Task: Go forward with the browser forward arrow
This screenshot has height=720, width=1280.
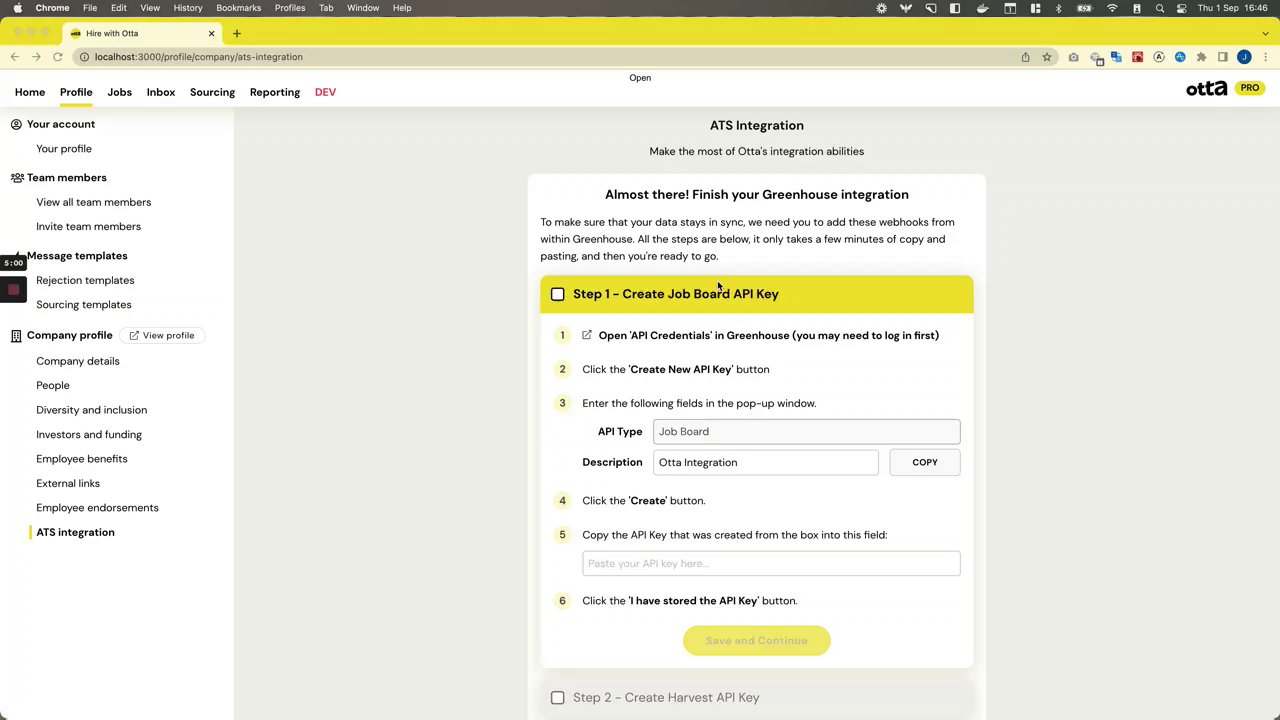Action: click(36, 57)
